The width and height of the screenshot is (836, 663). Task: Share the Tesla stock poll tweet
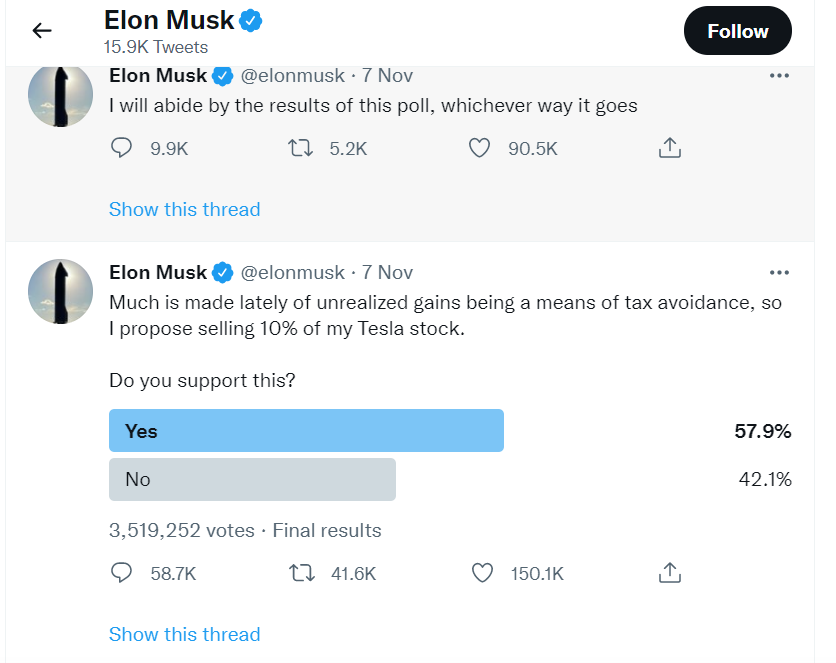[670, 573]
